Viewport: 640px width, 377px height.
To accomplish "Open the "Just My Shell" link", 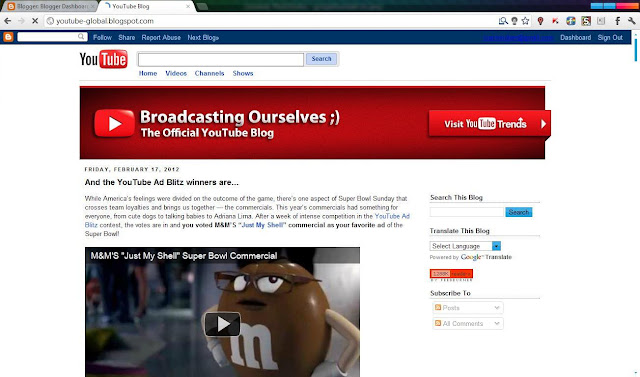I will point(263,225).
